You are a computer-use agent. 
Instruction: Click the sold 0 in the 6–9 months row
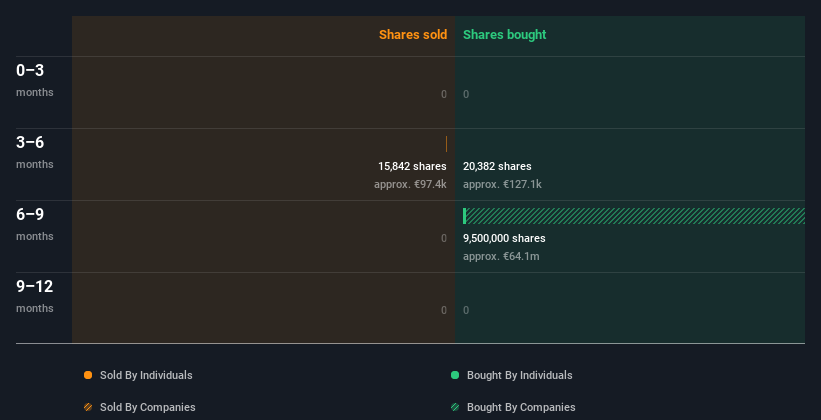coord(444,238)
